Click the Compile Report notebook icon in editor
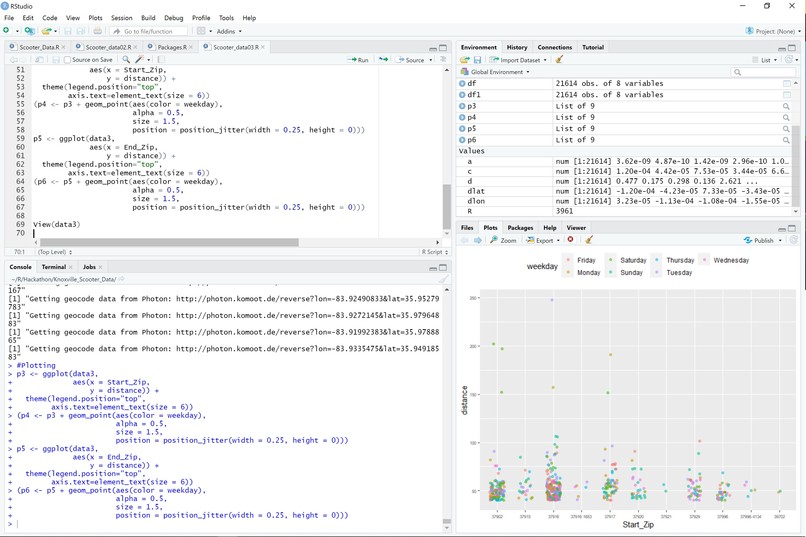 click(x=161, y=60)
